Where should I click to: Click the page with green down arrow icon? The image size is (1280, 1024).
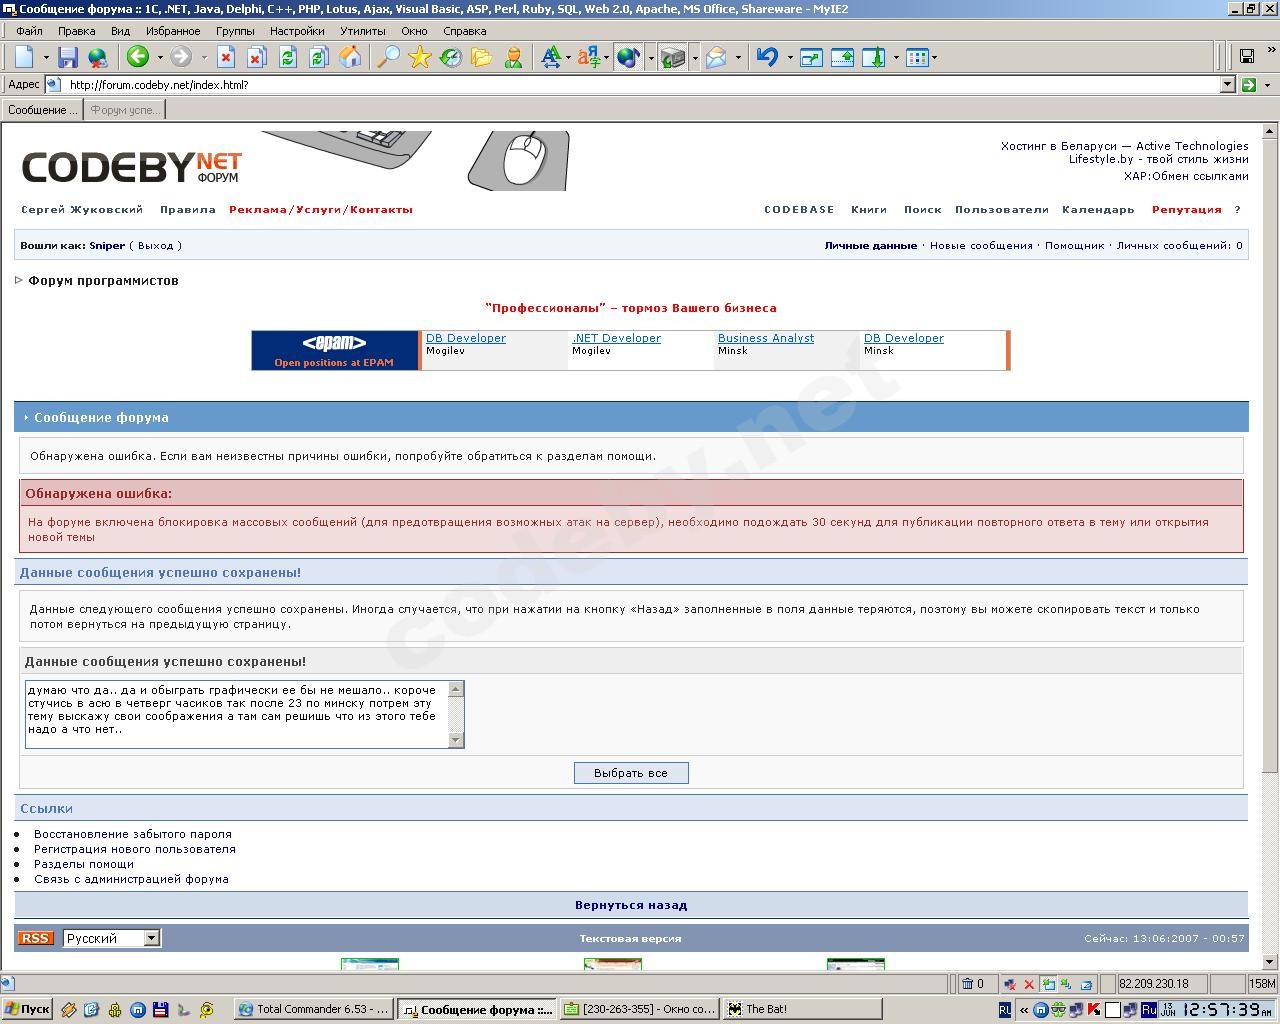tap(873, 57)
